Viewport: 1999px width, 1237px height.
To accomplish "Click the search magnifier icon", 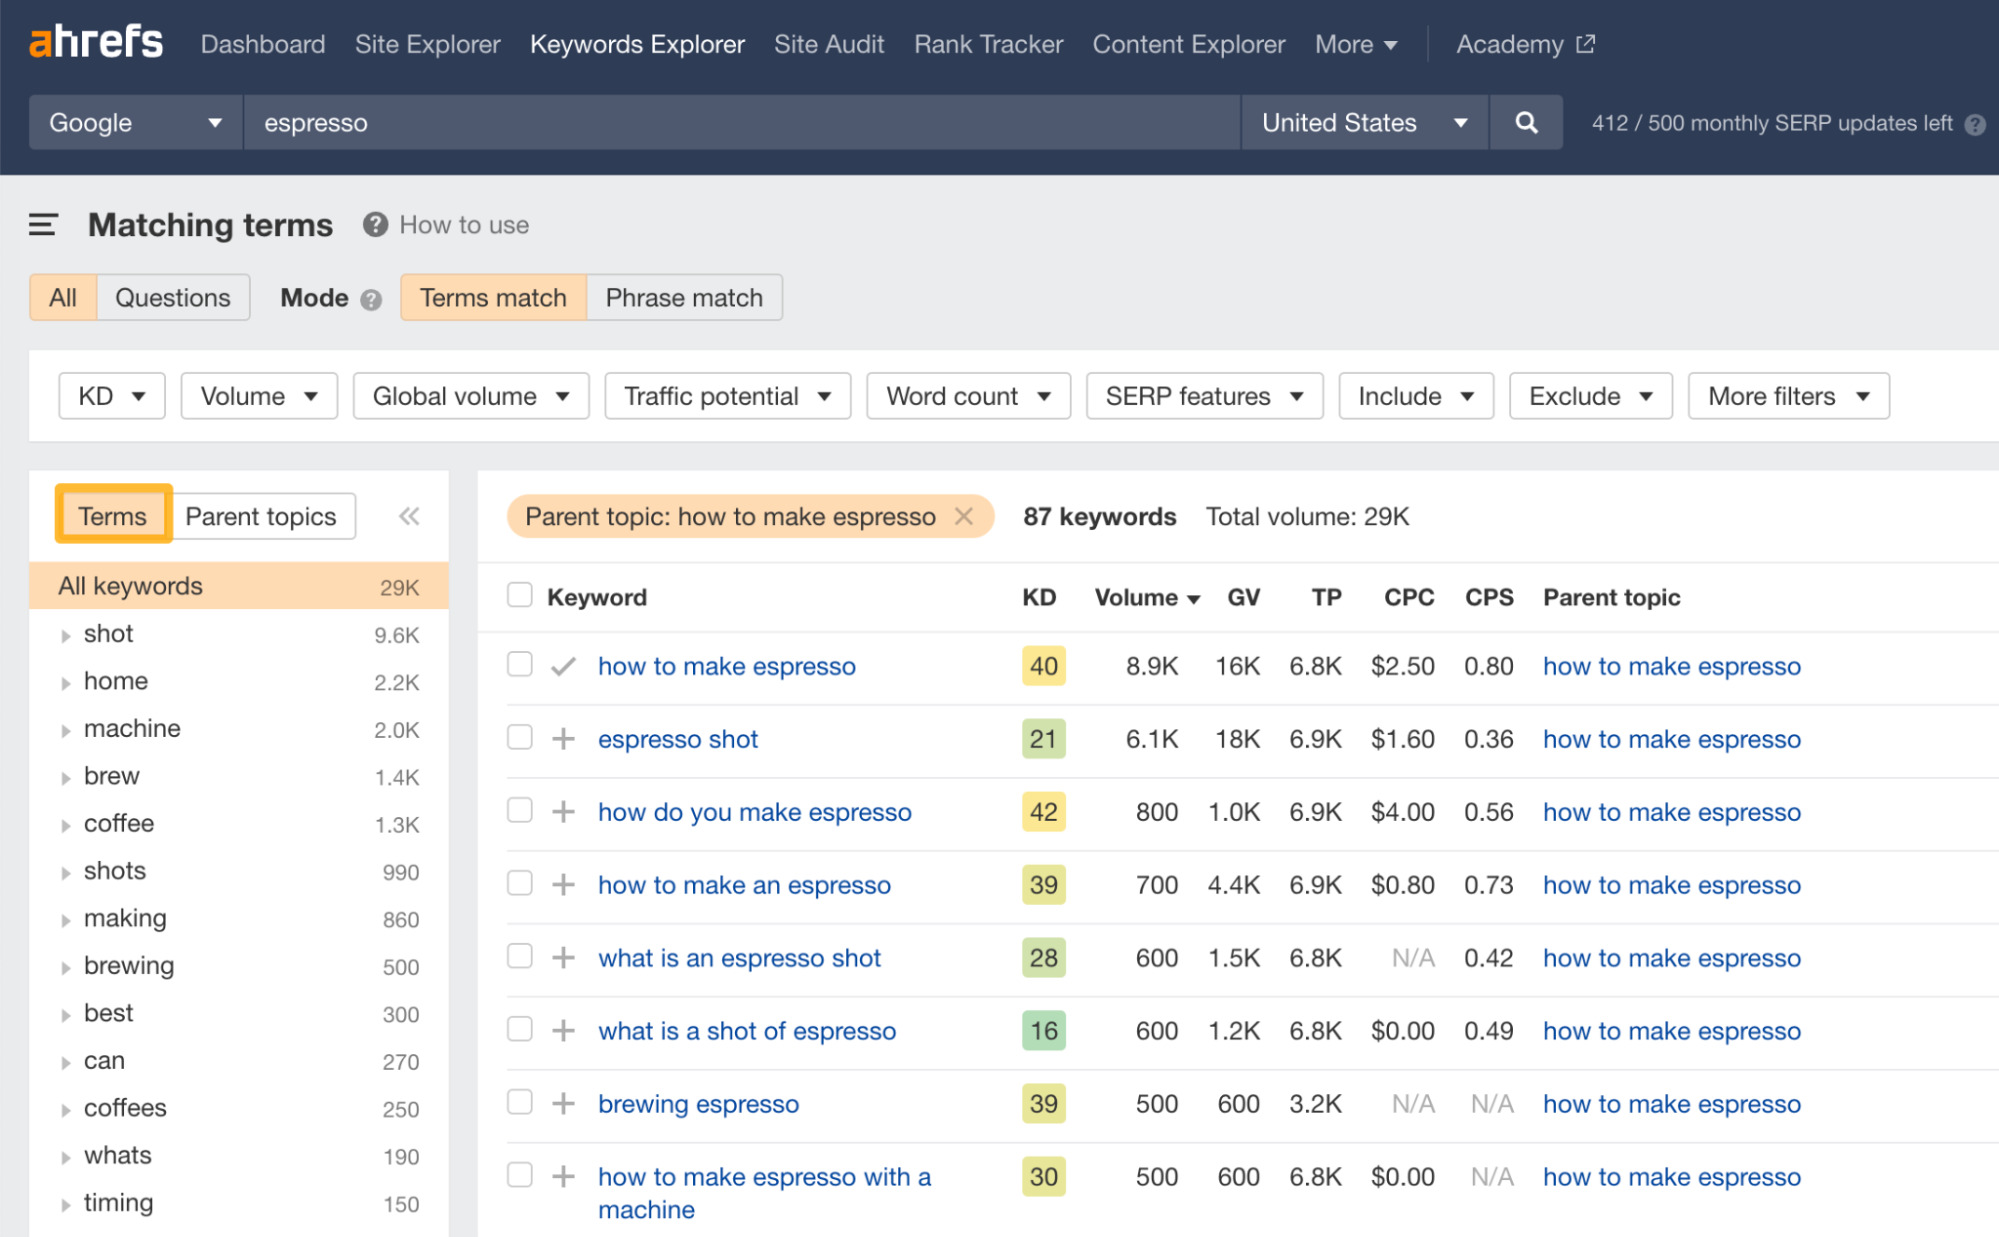I will click(1525, 122).
